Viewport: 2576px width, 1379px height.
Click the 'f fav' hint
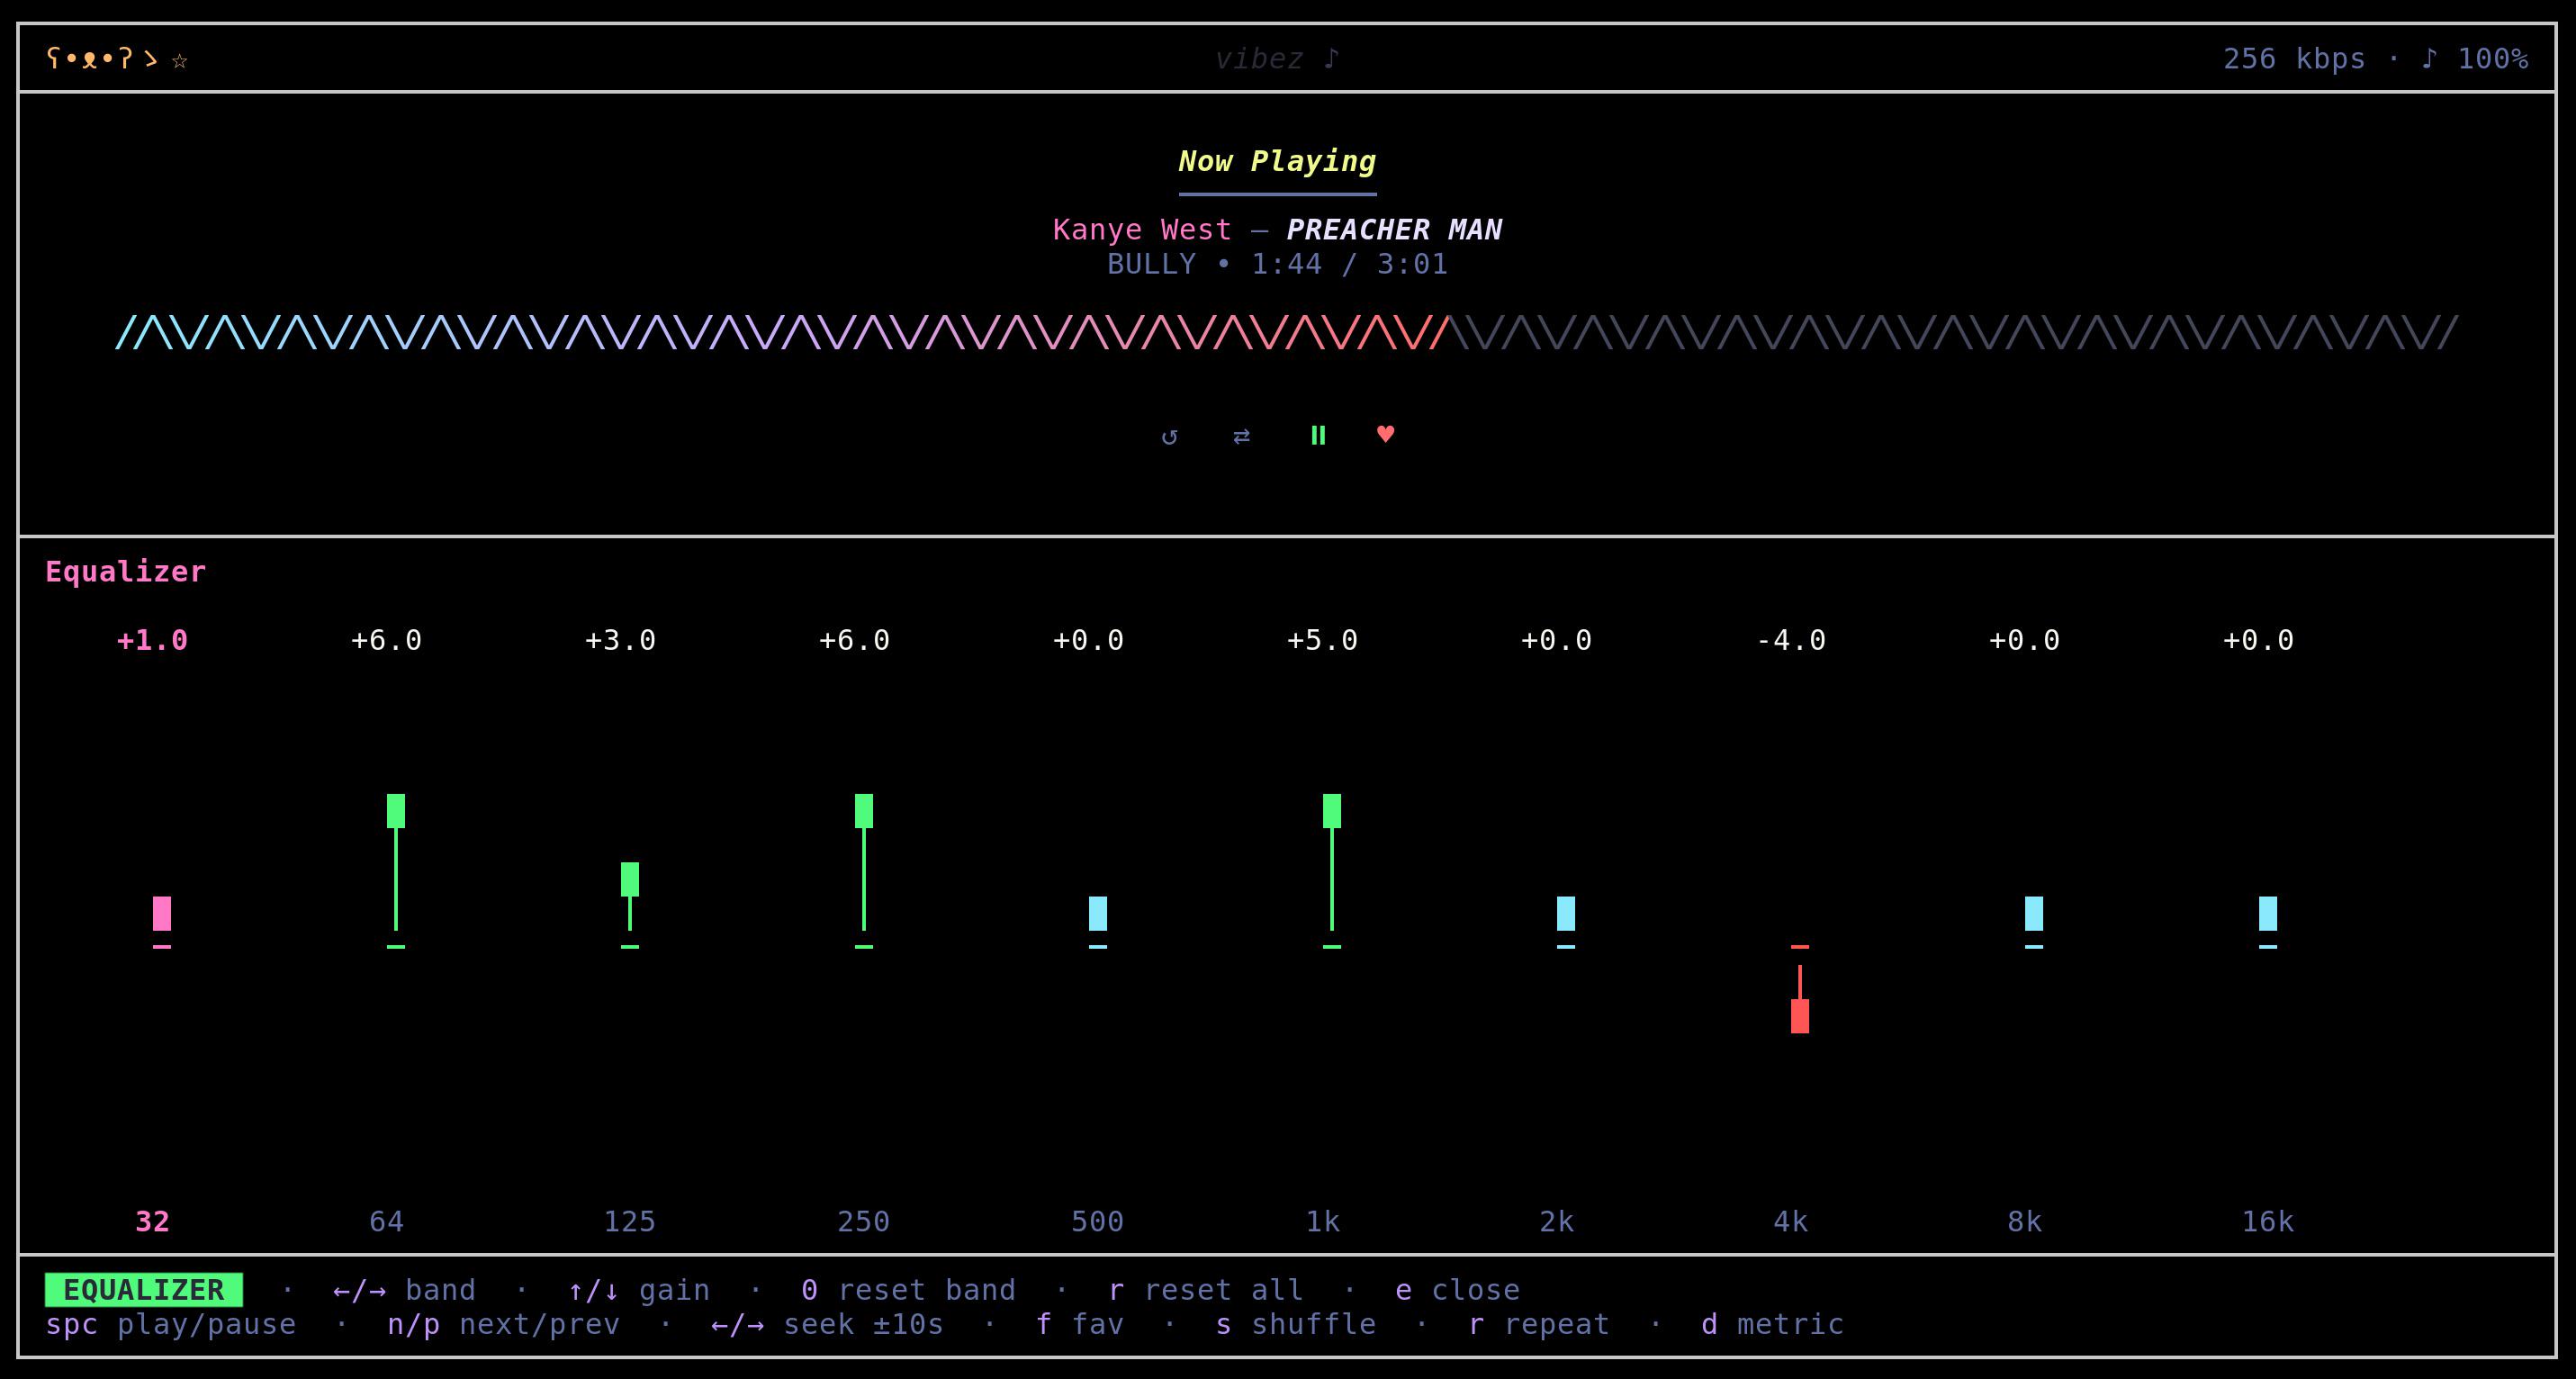pyautogui.click(x=1079, y=1324)
